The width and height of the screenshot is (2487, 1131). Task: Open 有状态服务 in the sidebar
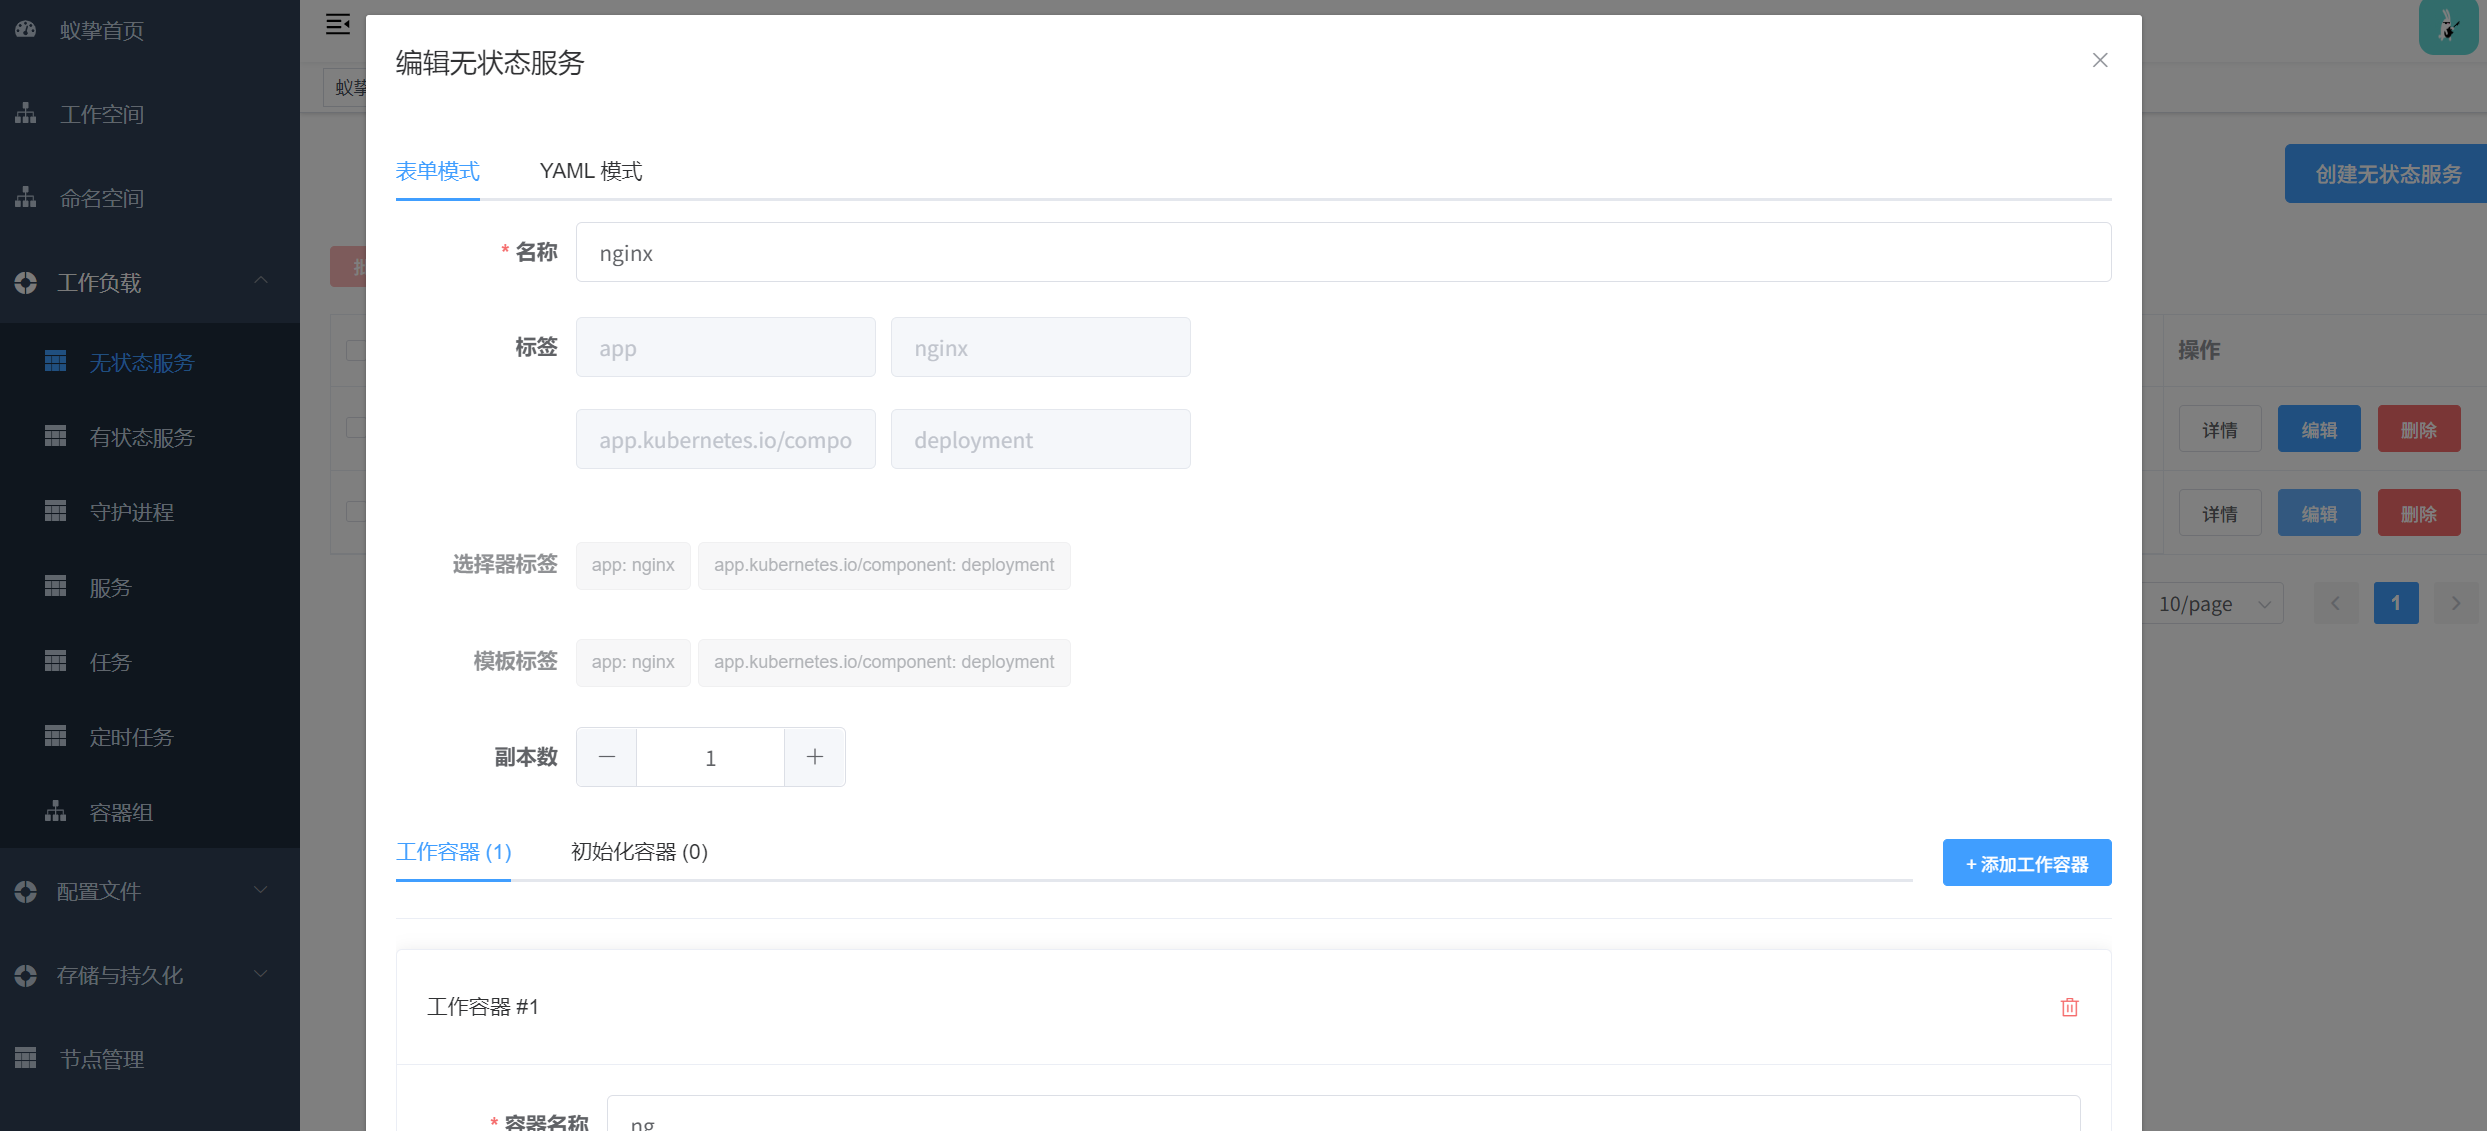(141, 437)
